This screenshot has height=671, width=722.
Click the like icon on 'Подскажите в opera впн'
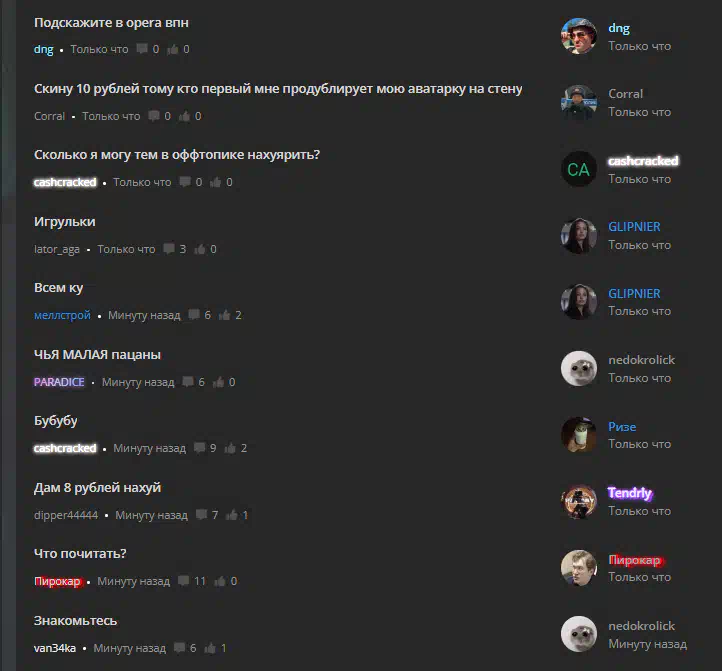pyautogui.click(x=172, y=49)
